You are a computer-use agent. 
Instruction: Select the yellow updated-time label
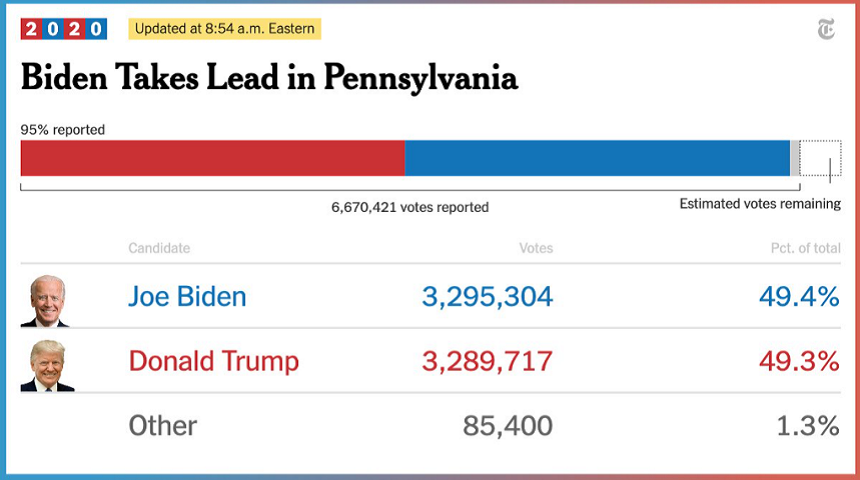tap(224, 29)
